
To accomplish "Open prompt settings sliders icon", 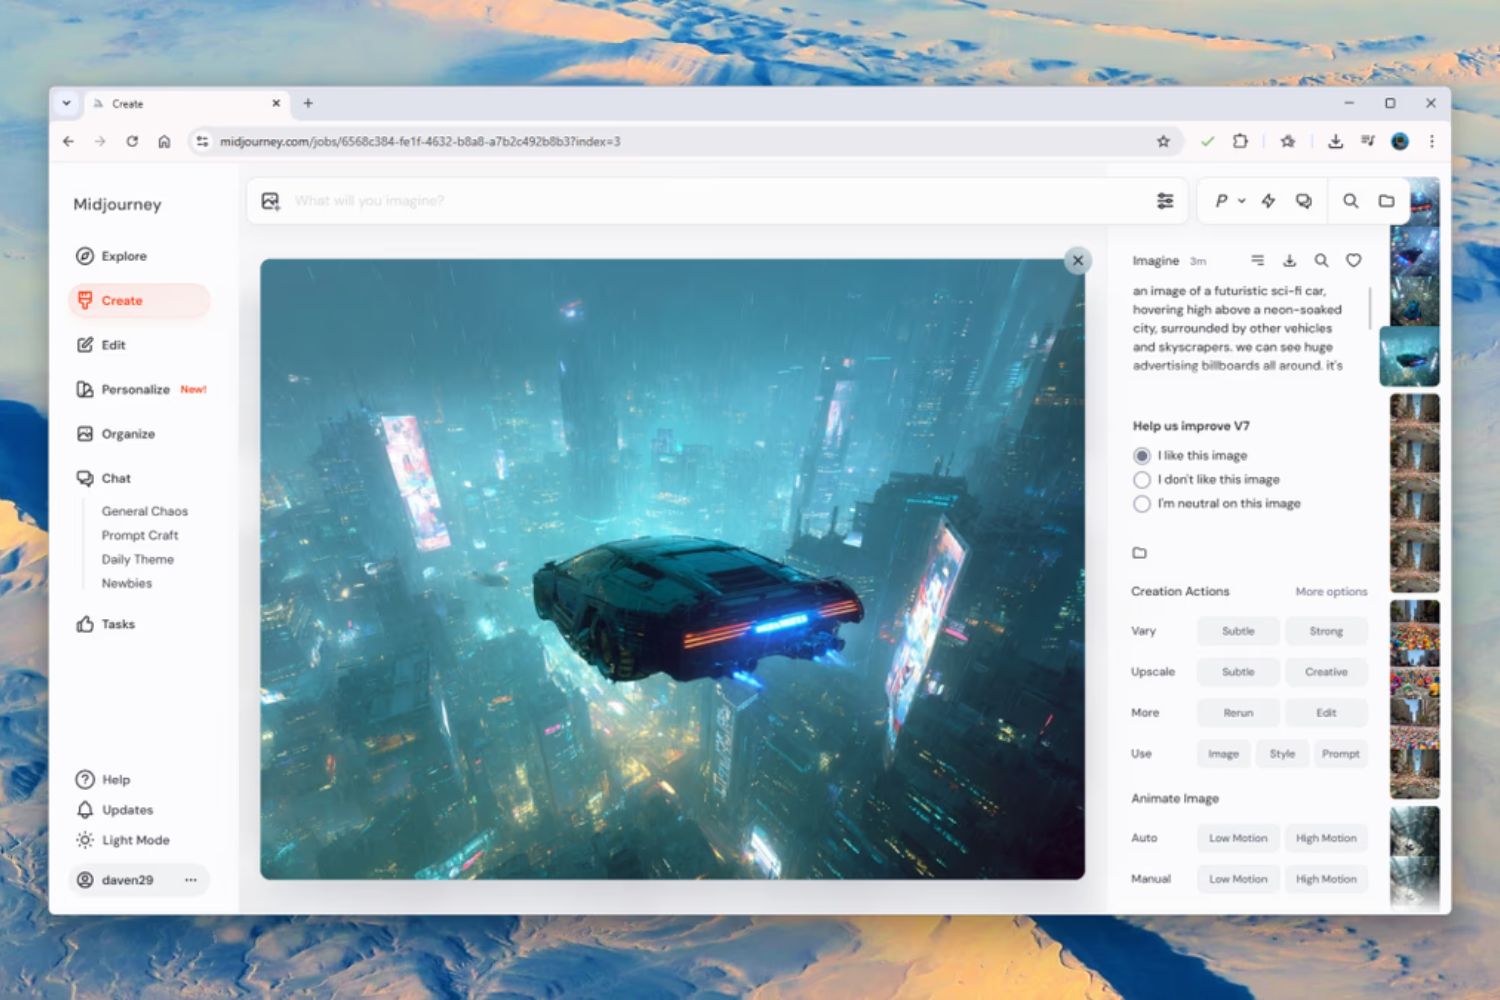I will (1165, 201).
